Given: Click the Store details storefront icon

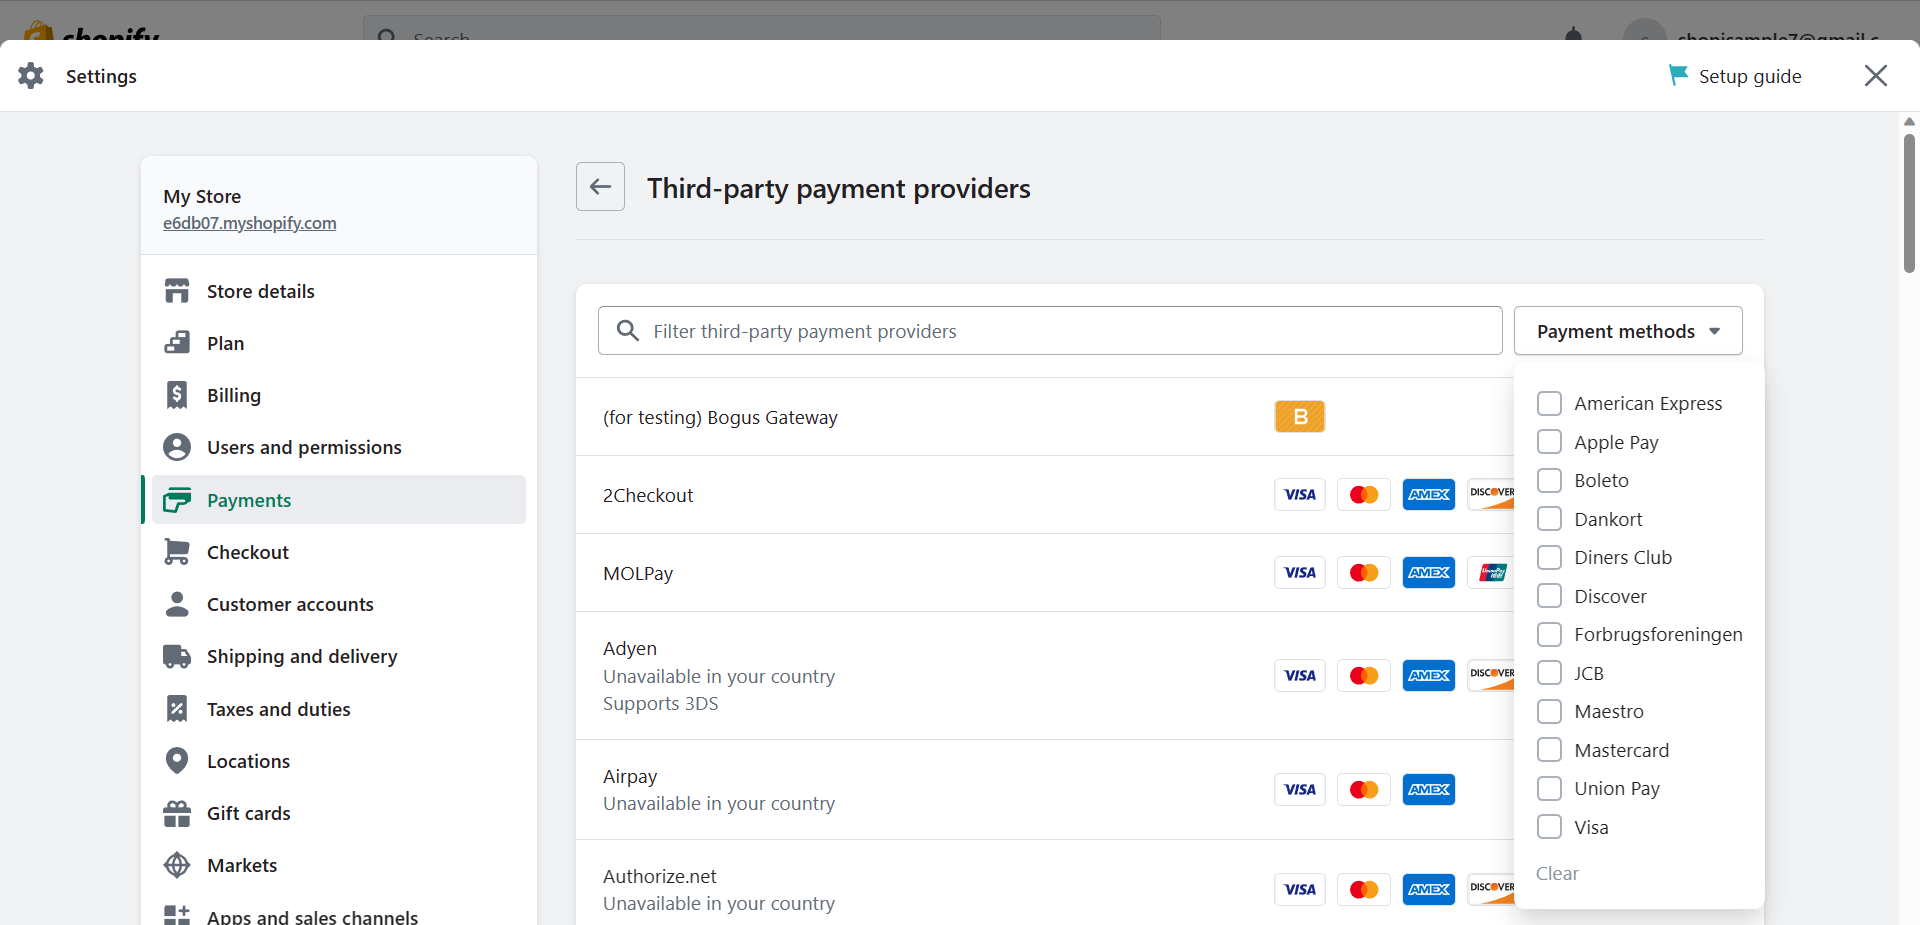Looking at the screenshot, I should (177, 291).
